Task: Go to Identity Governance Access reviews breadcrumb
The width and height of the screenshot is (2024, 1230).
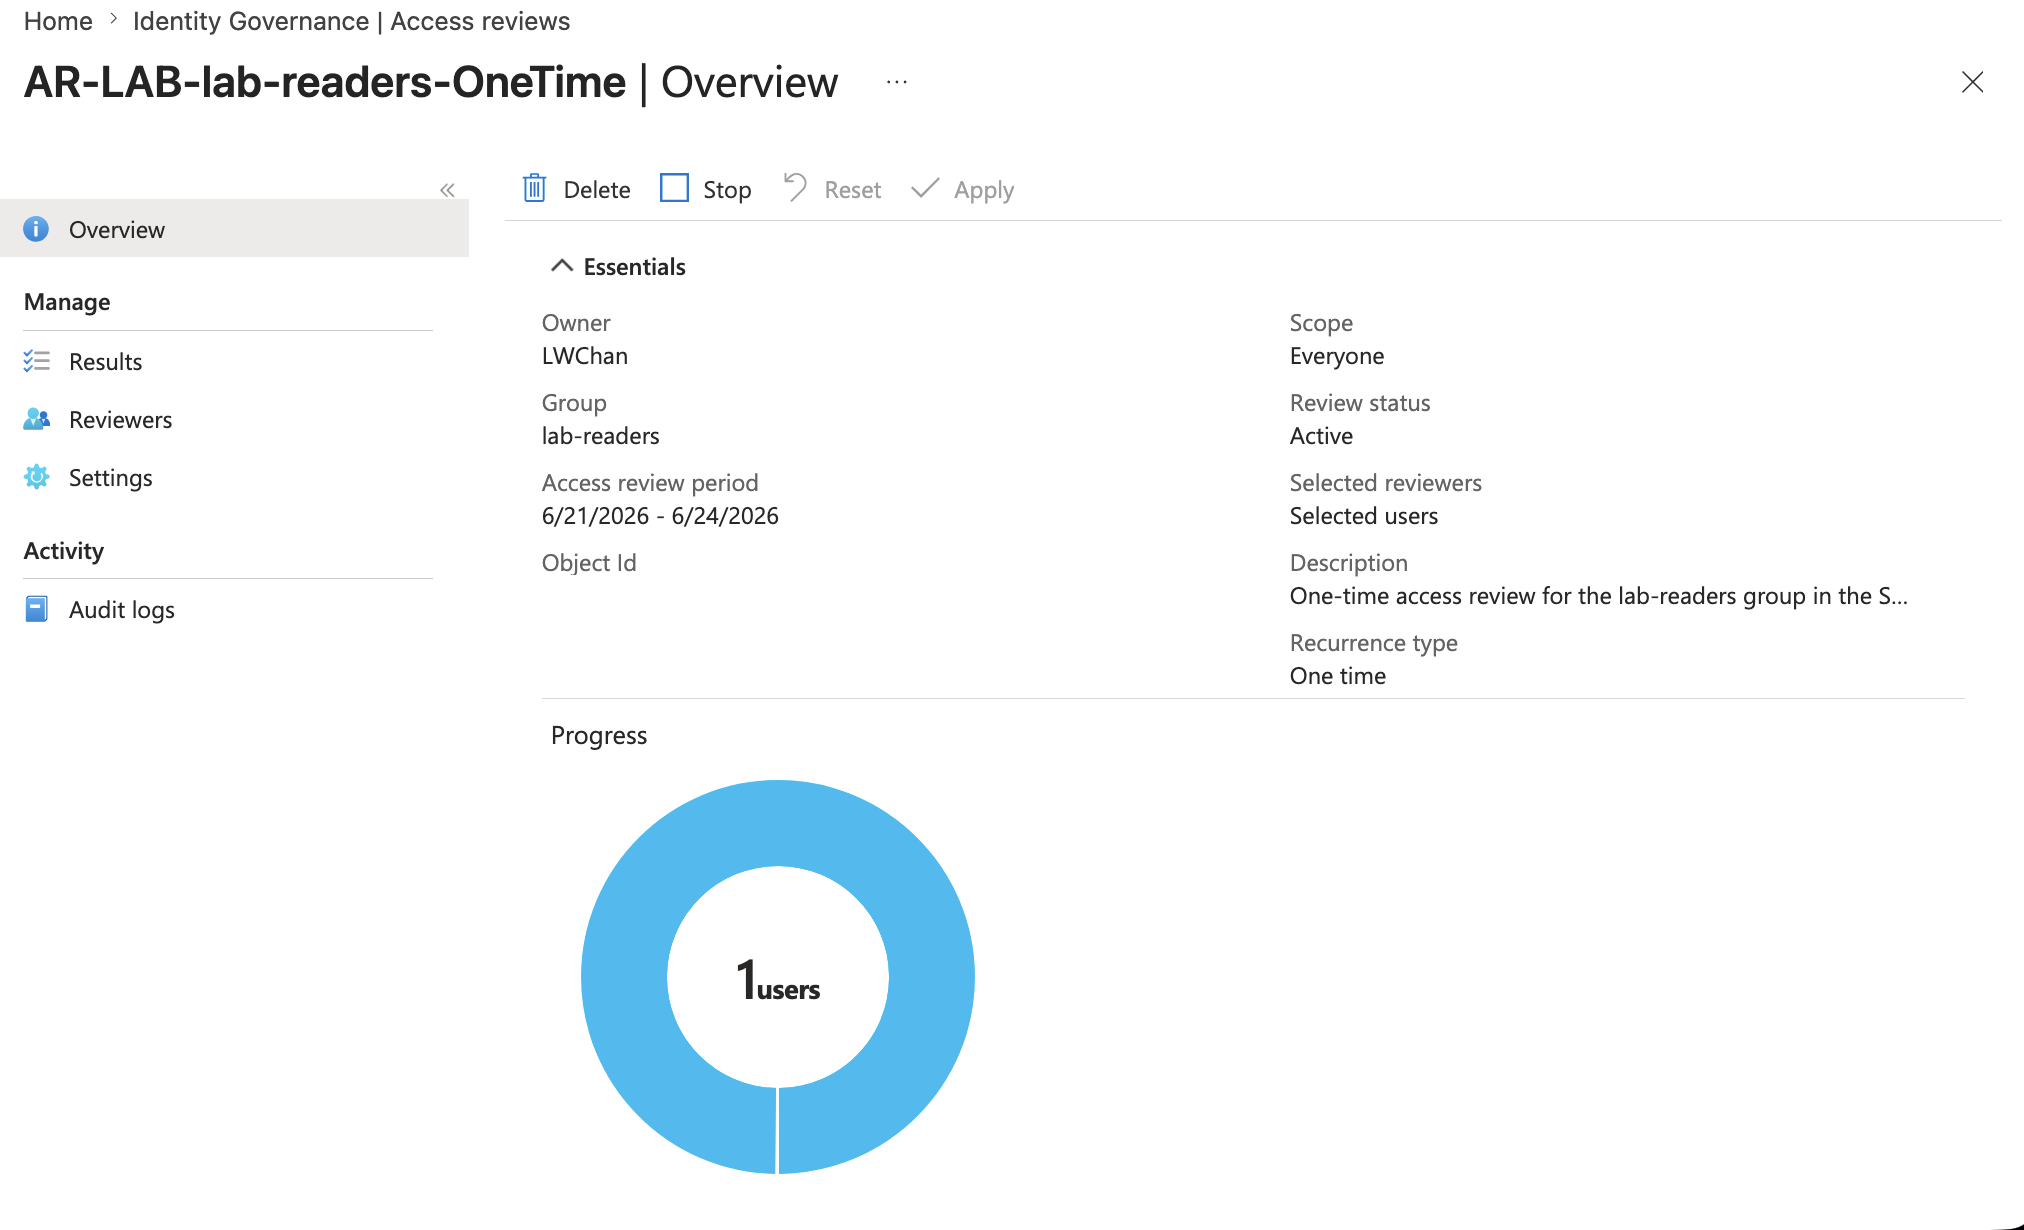Action: (x=351, y=21)
